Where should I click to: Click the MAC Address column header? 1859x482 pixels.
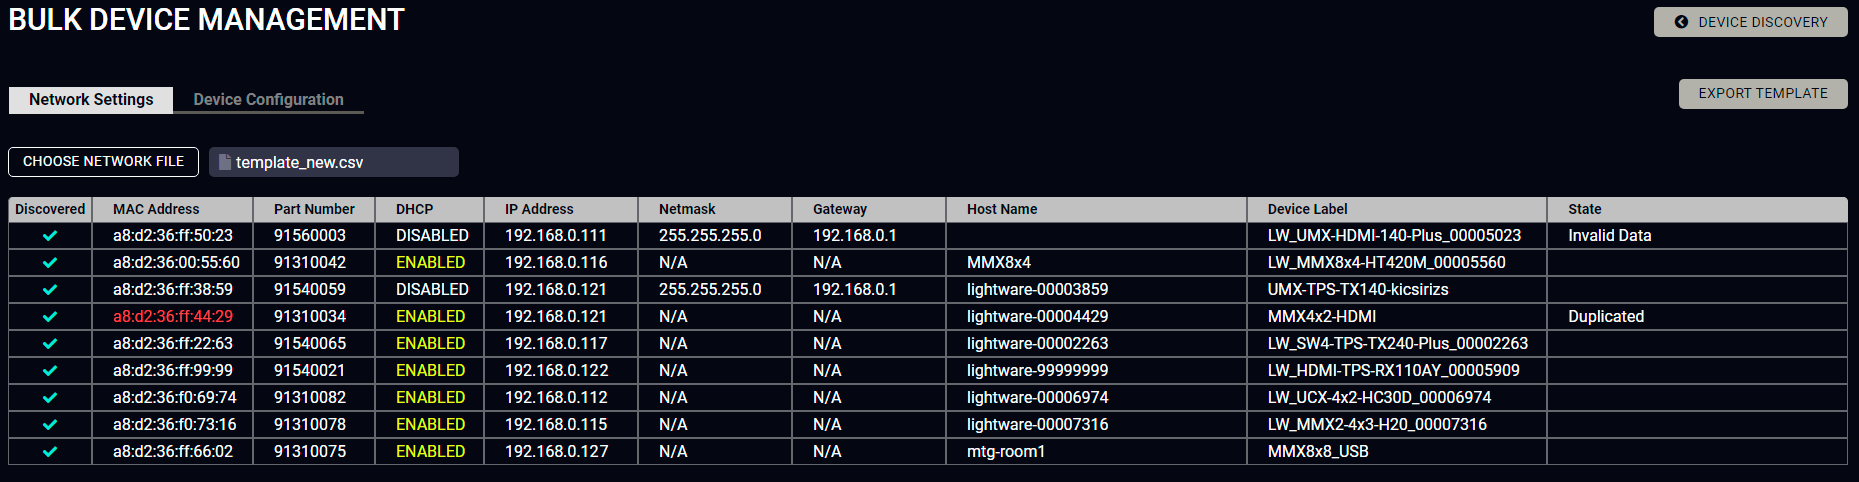coord(156,209)
